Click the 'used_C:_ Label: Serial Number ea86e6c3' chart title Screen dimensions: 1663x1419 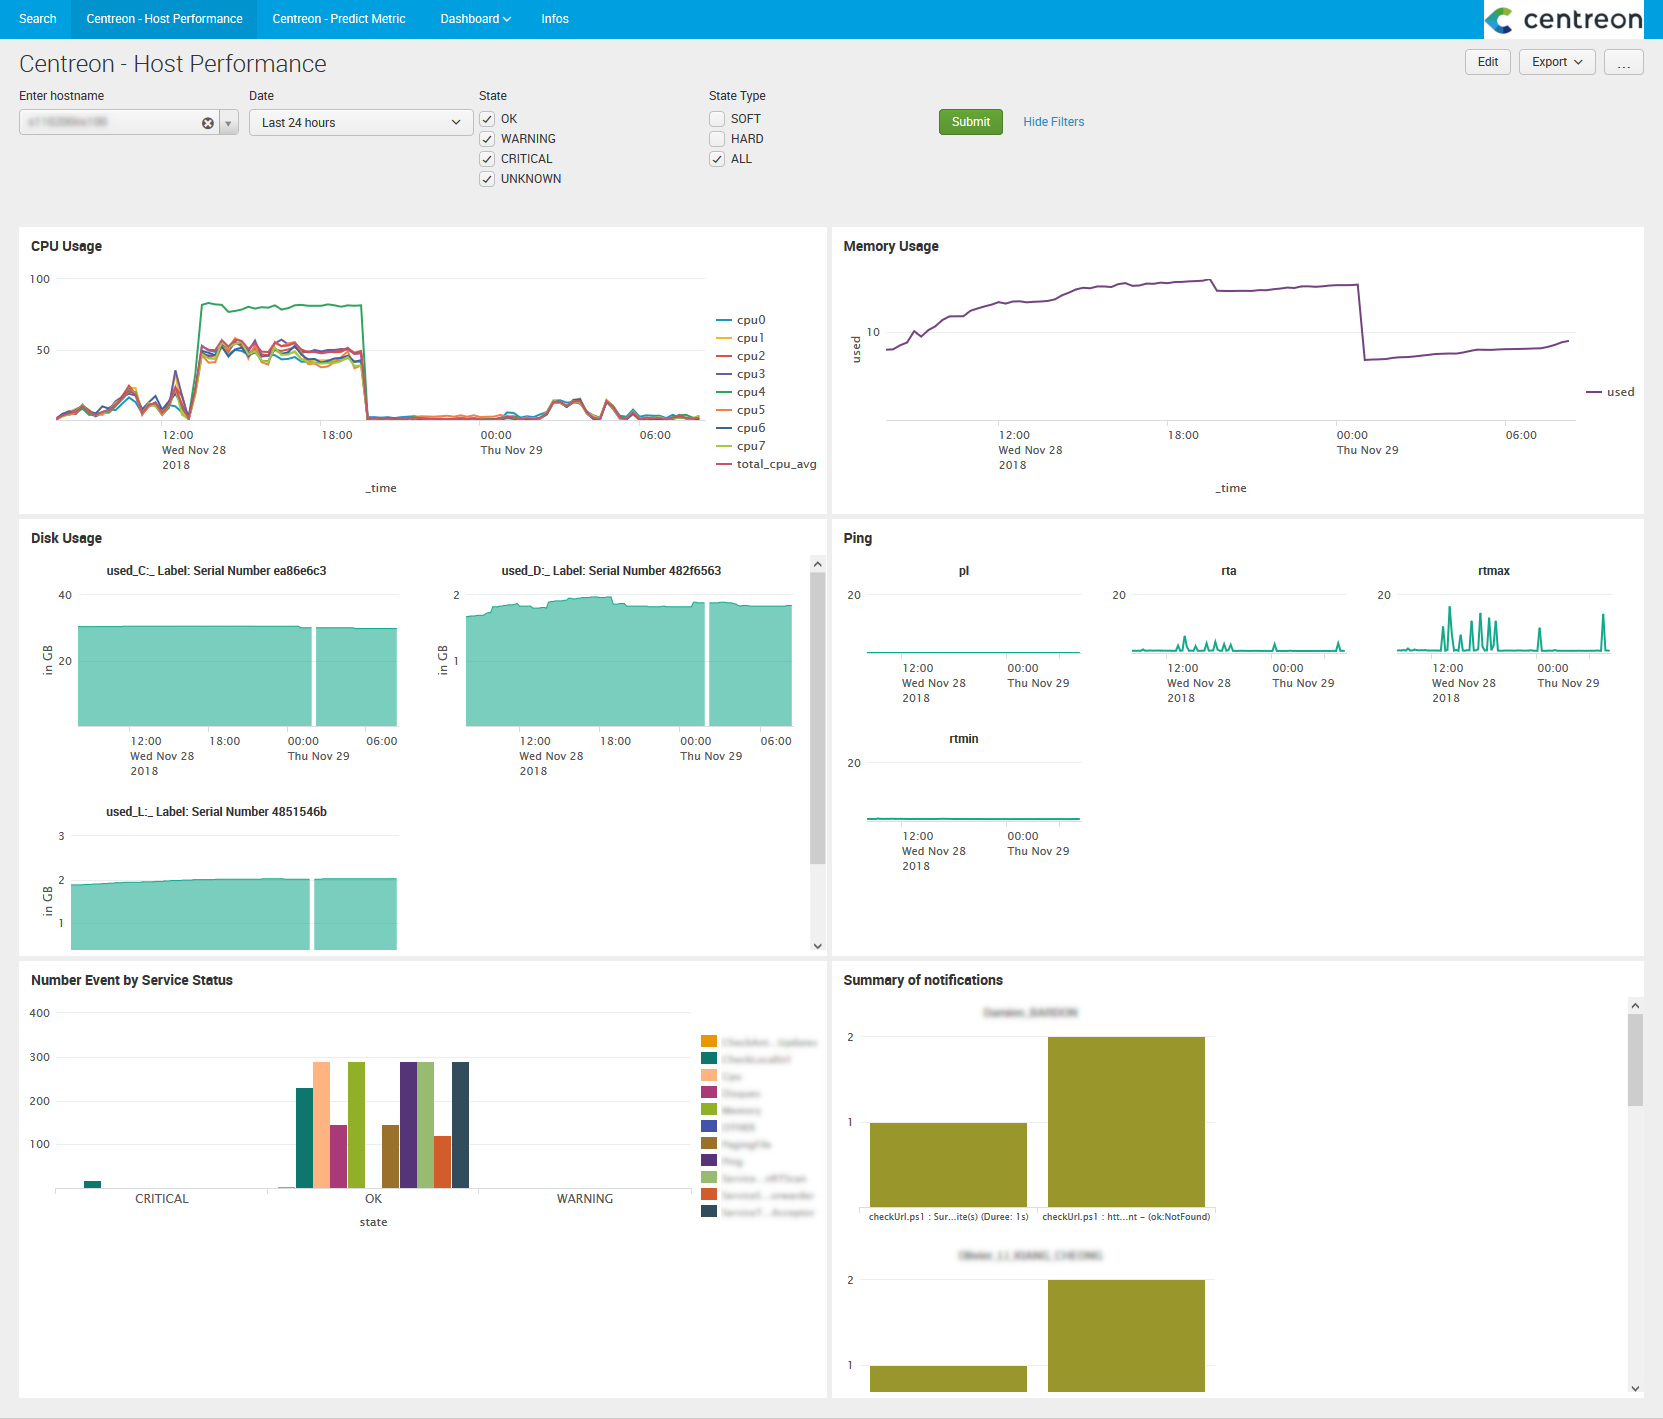(x=216, y=571)
